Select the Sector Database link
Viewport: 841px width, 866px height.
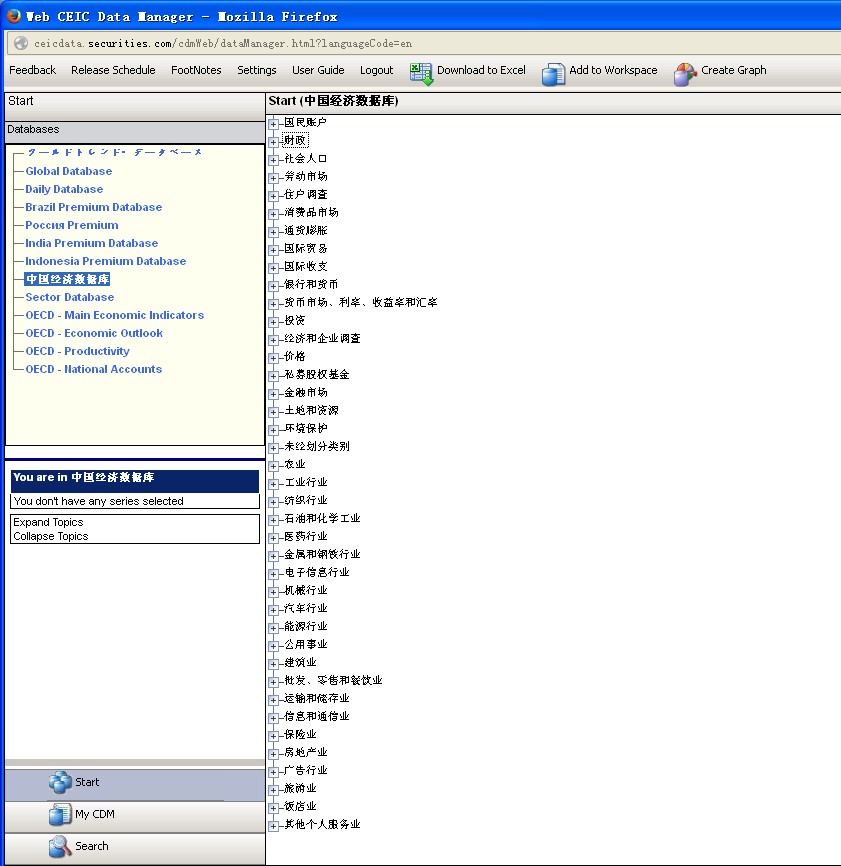70,297
